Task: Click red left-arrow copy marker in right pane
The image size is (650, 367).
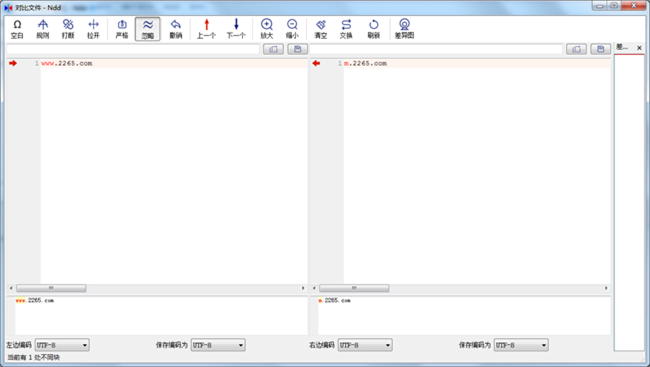Action: pos(316,63)
